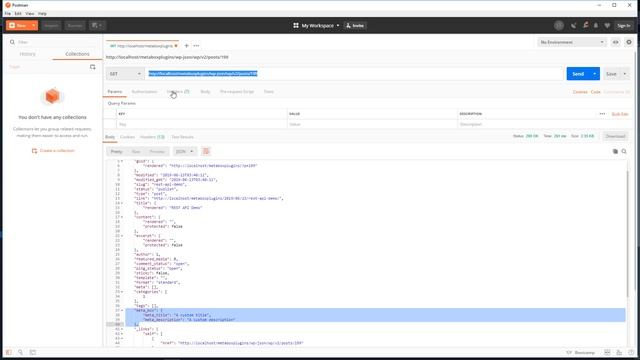Open the tab options three-dot menu
Screen dimensions: 640x360
[x=196, y=46]
